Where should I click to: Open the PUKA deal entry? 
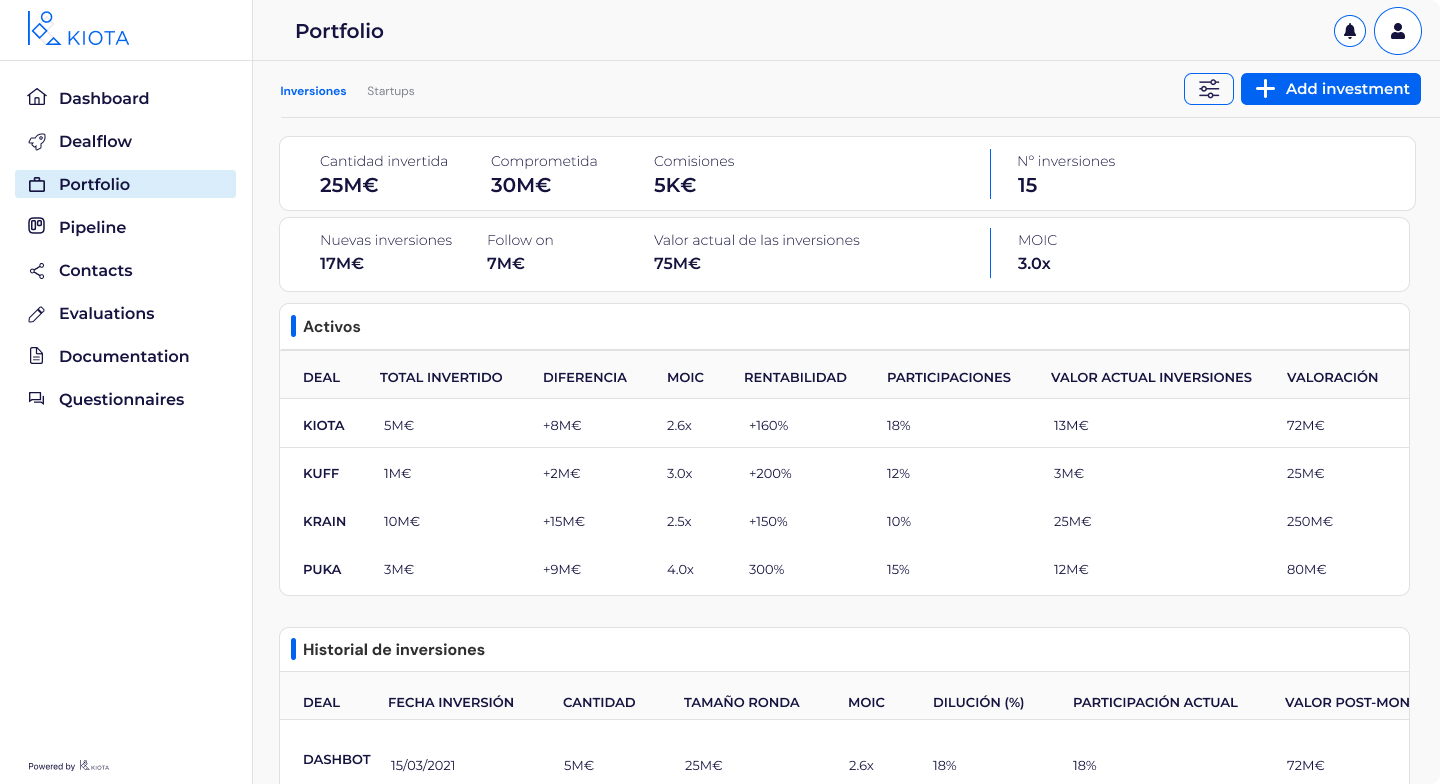point(322,569)
